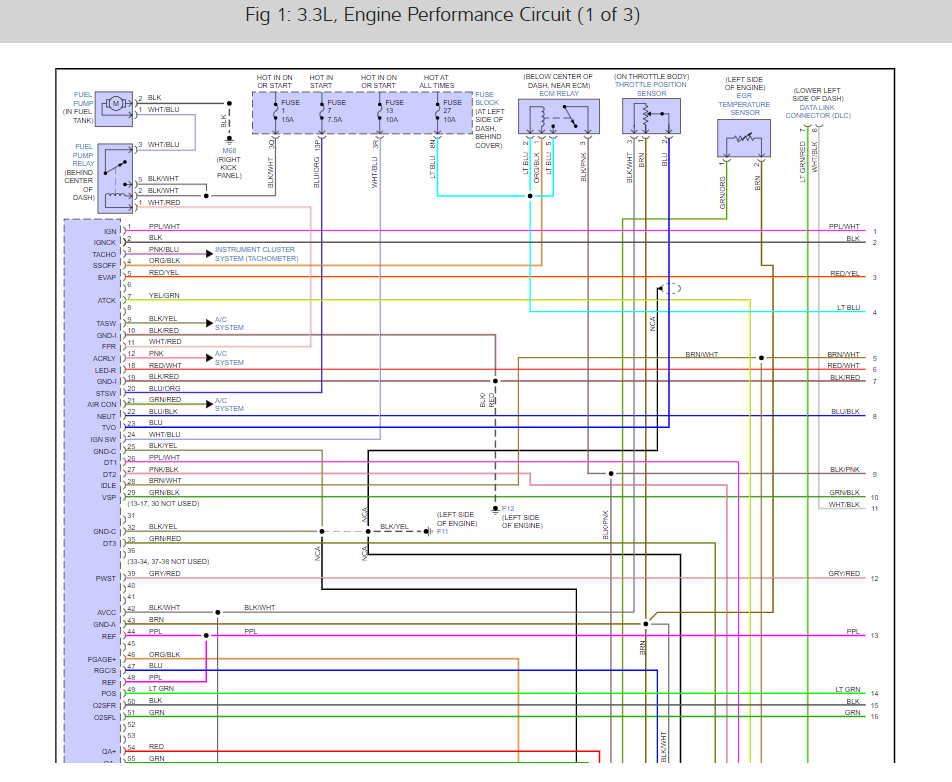Click the Data Link Connector (DLC) label
The image size is (952, 782).
[x=818, y=111]
